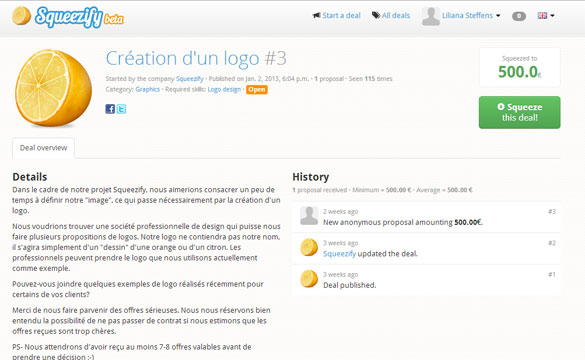585x360 pixels.
Task: Open Squeezify link in history entry #2
Action: coord(339,254)
